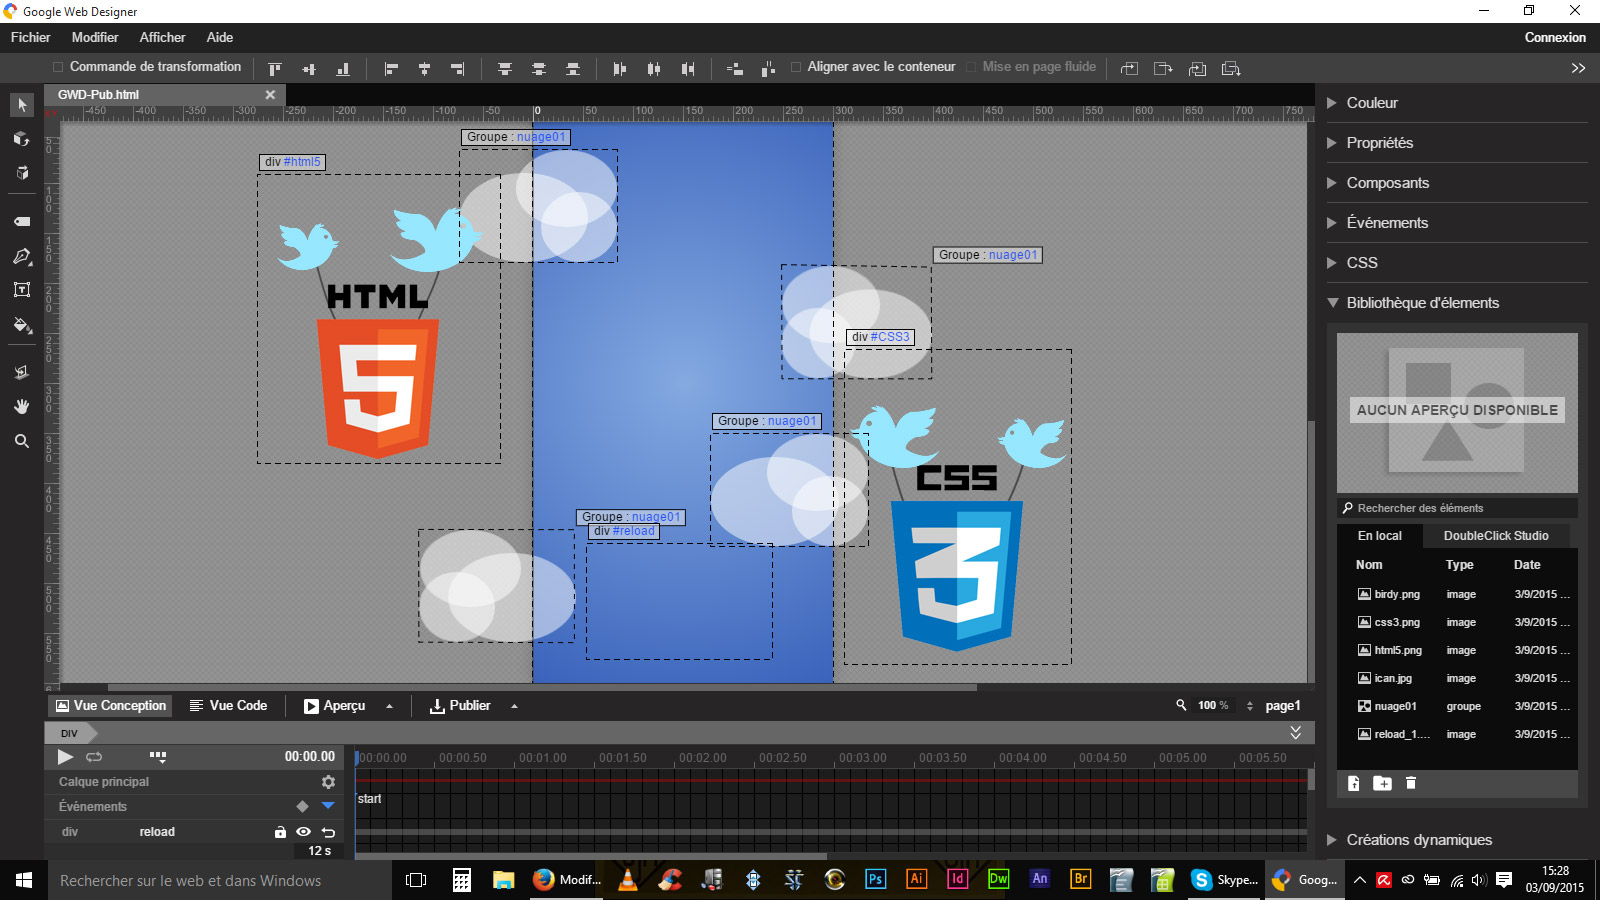Click new folder icon in library
1600x900 pixels.
coord(1382,783)
